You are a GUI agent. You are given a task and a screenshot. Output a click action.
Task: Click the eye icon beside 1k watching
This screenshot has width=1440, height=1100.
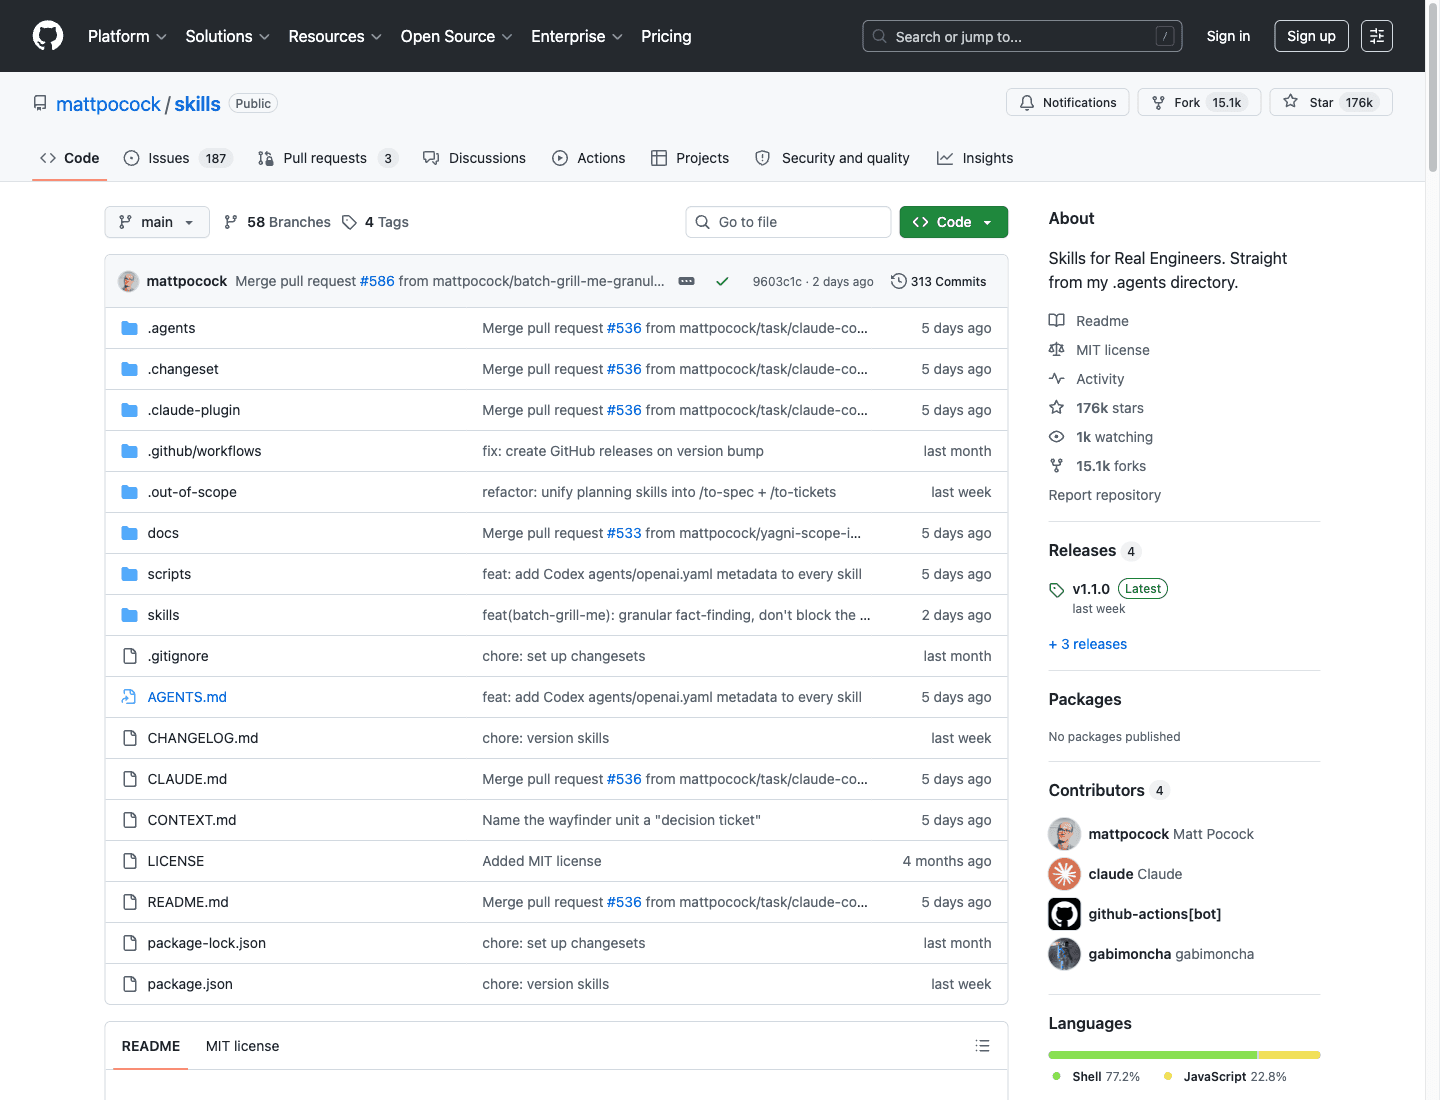pyautogui.click(x=1057, y=437)
